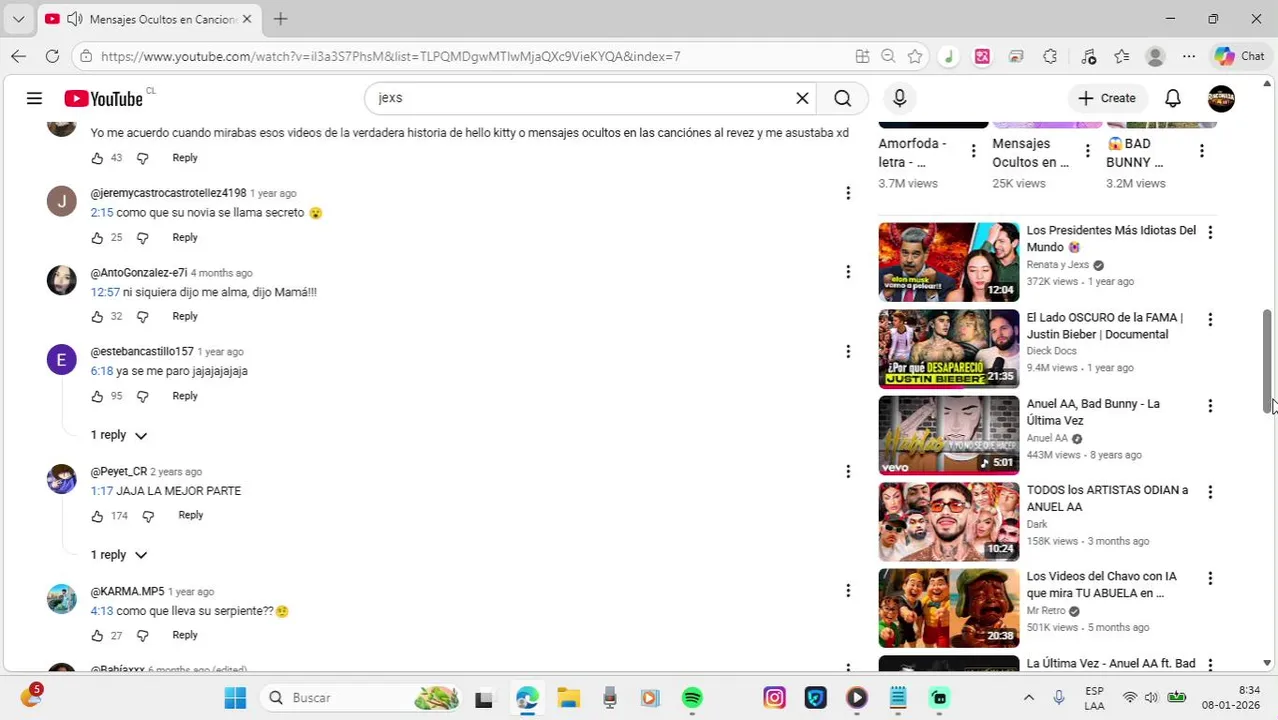Like the @Peyet_CR comment

pyautogui.click(x=97, y=516)
